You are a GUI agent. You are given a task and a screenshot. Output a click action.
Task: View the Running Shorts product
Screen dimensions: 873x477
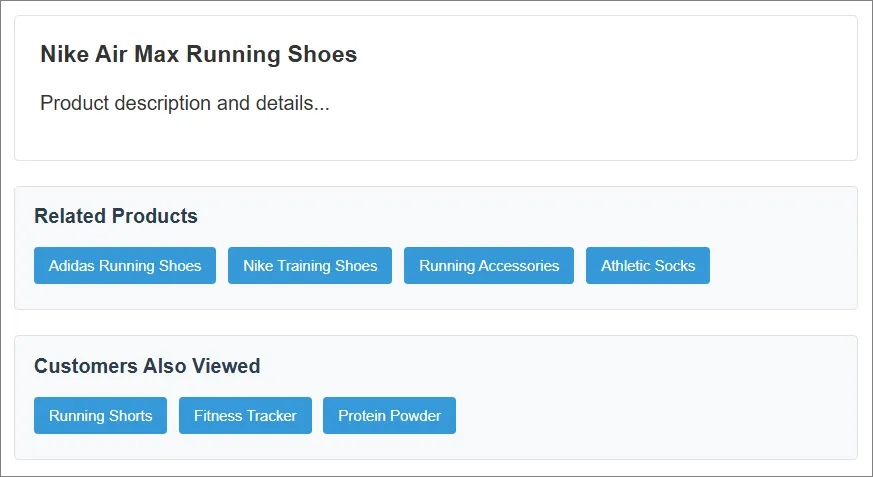click(100, 416)
